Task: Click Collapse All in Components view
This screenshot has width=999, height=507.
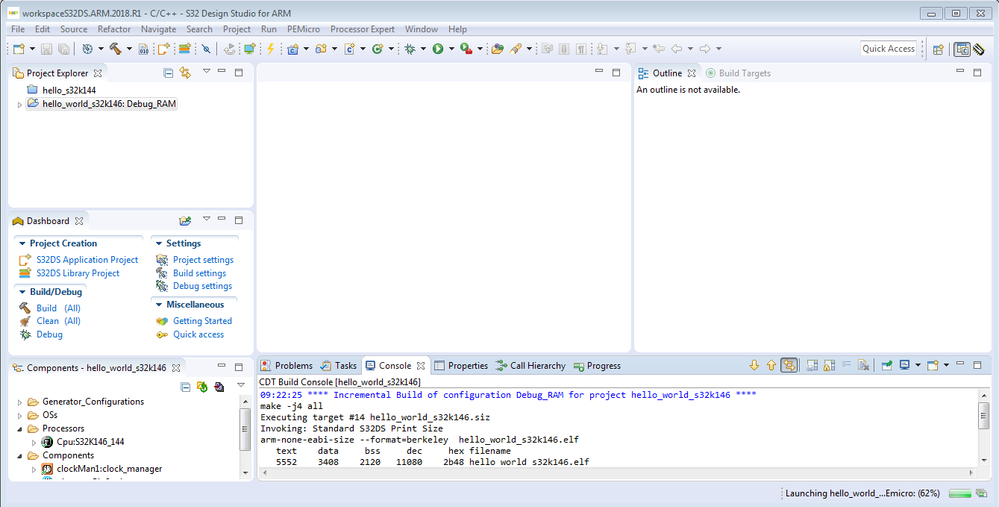Action: point(185,387)
